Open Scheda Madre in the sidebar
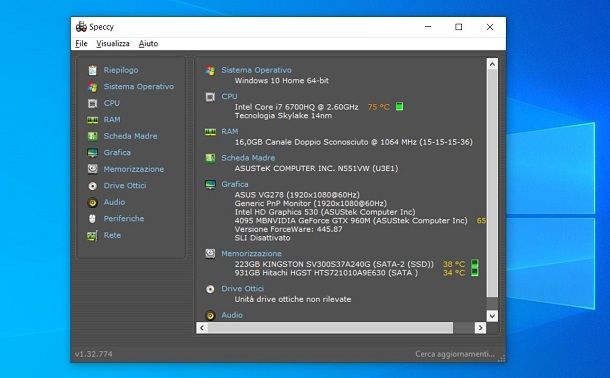The image size is (610, 378). [x=130, y=136]
